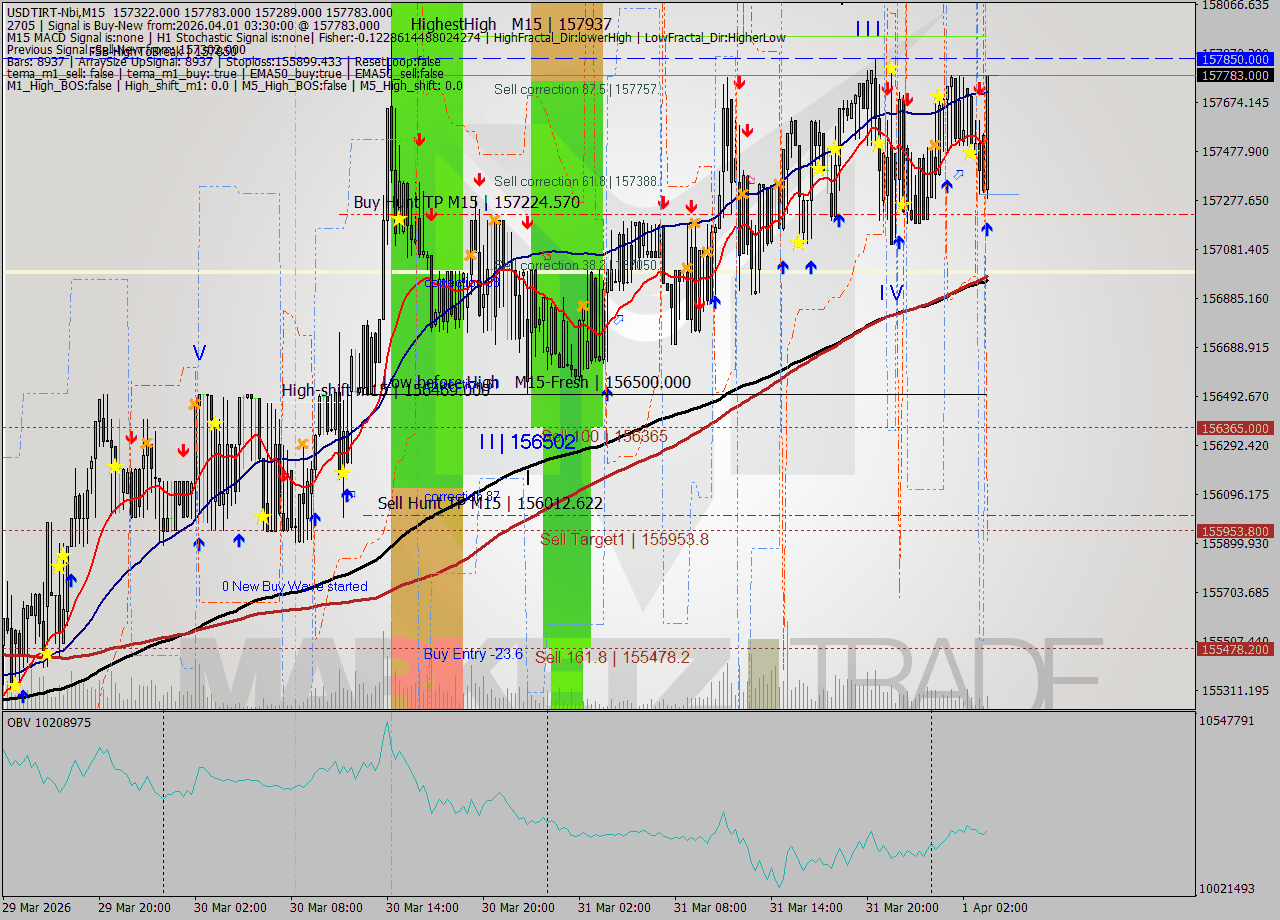1280x920 pixels.
Task: Select the yellow star marker on the rightmost candles
Action: tap(970, 152)
